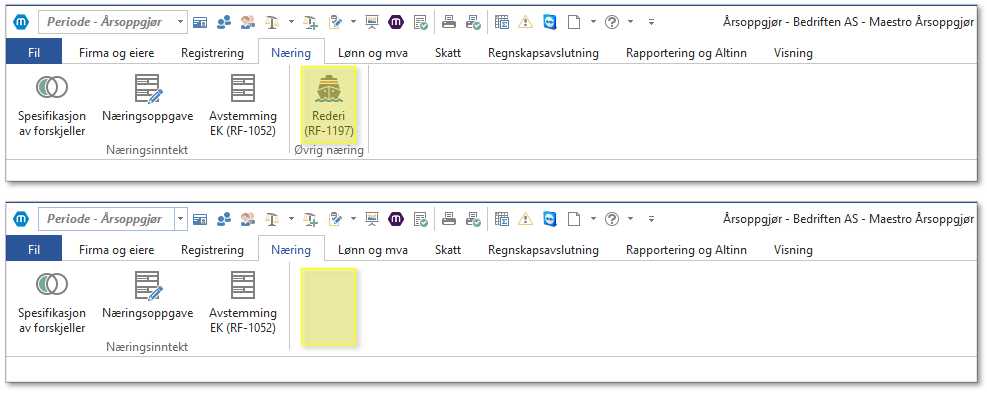This screenshot has height=393, width=987.
Task: Click help question mark in upper toolbar
Action: click(x=612, y=23)
